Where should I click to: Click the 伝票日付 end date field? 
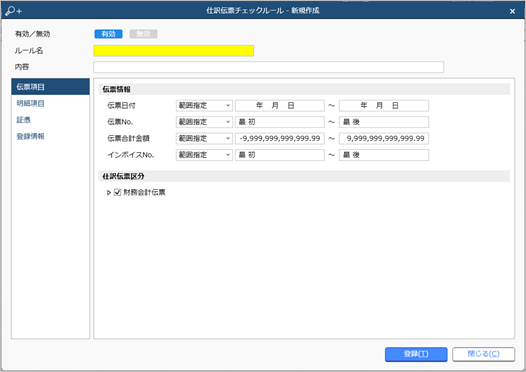pyautogui.click(x=384, y=105)
